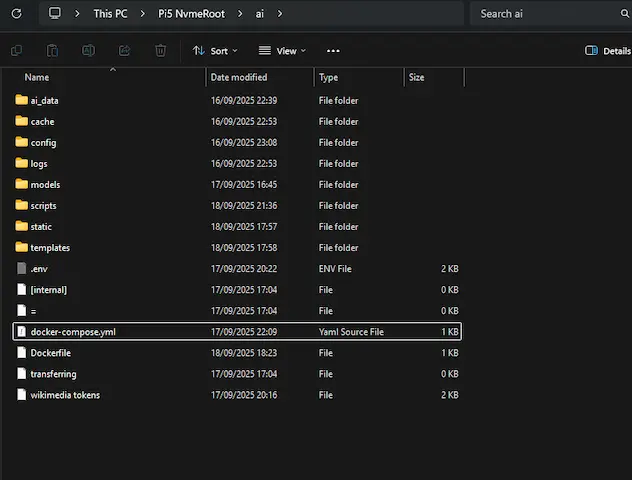The height and width of the screenshot is (480, 632).
Task: Open the Sort dropdown menu
Action: 215,51
